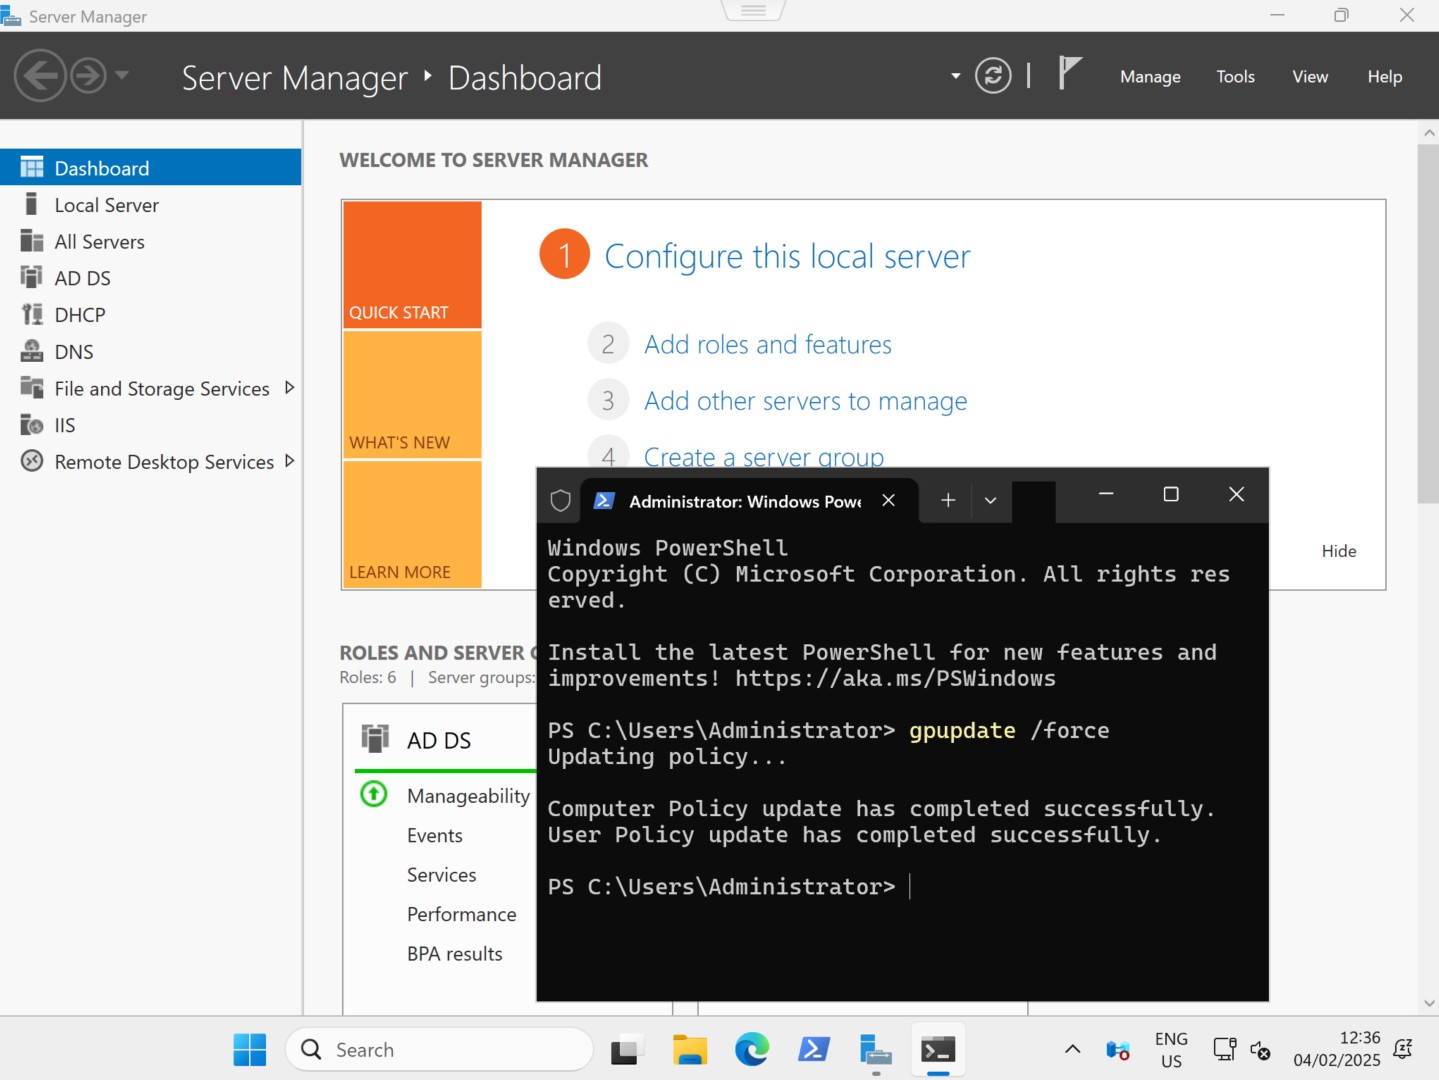Open Task View from taskbar

625,1050
